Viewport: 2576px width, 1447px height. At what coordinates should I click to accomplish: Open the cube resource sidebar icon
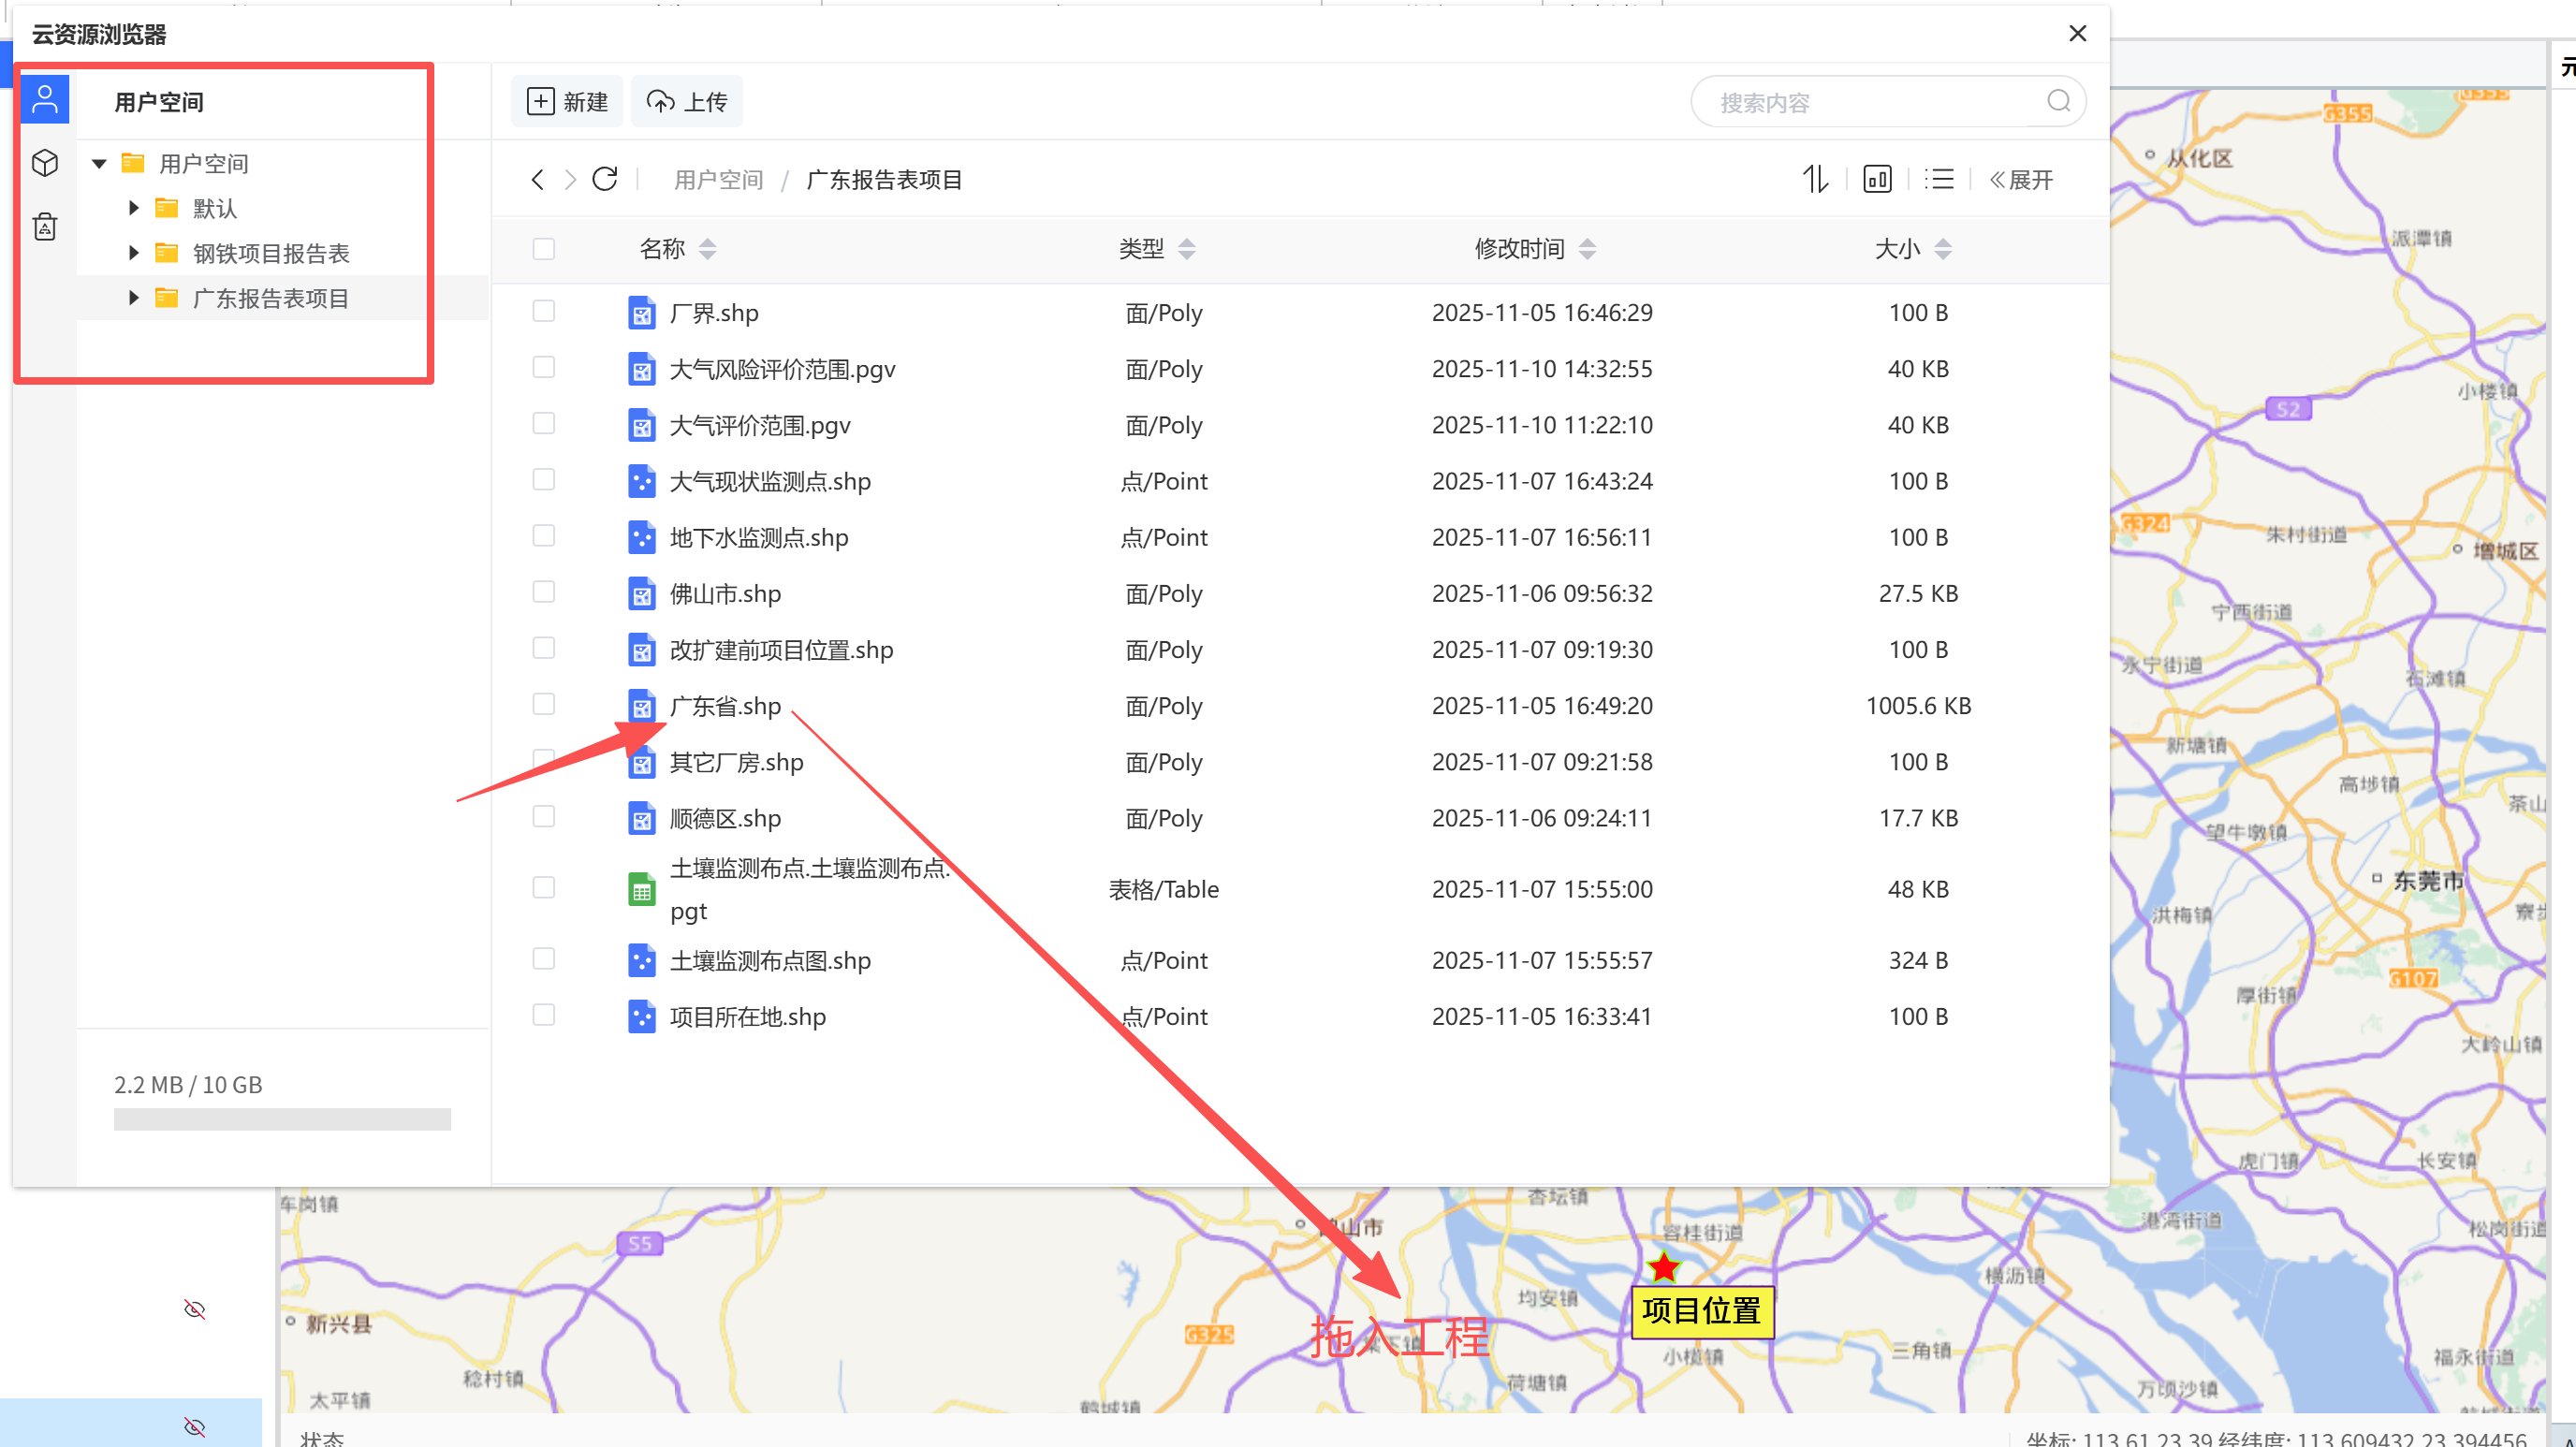tap(45, 163)
